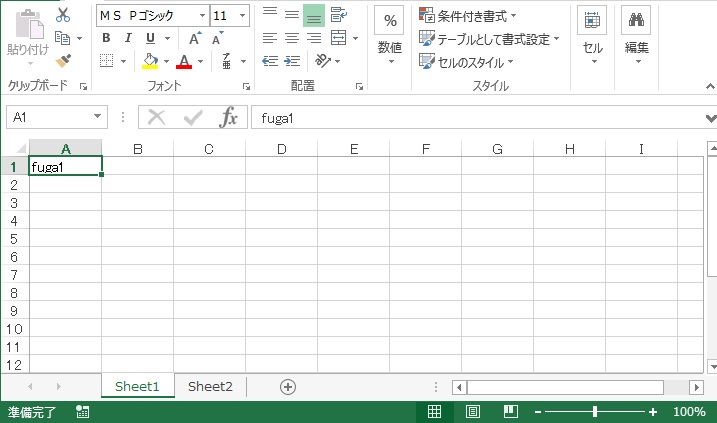Apply red font color
Image resolution: width=717 pixels, height=423 pixels.
(184, 61)
